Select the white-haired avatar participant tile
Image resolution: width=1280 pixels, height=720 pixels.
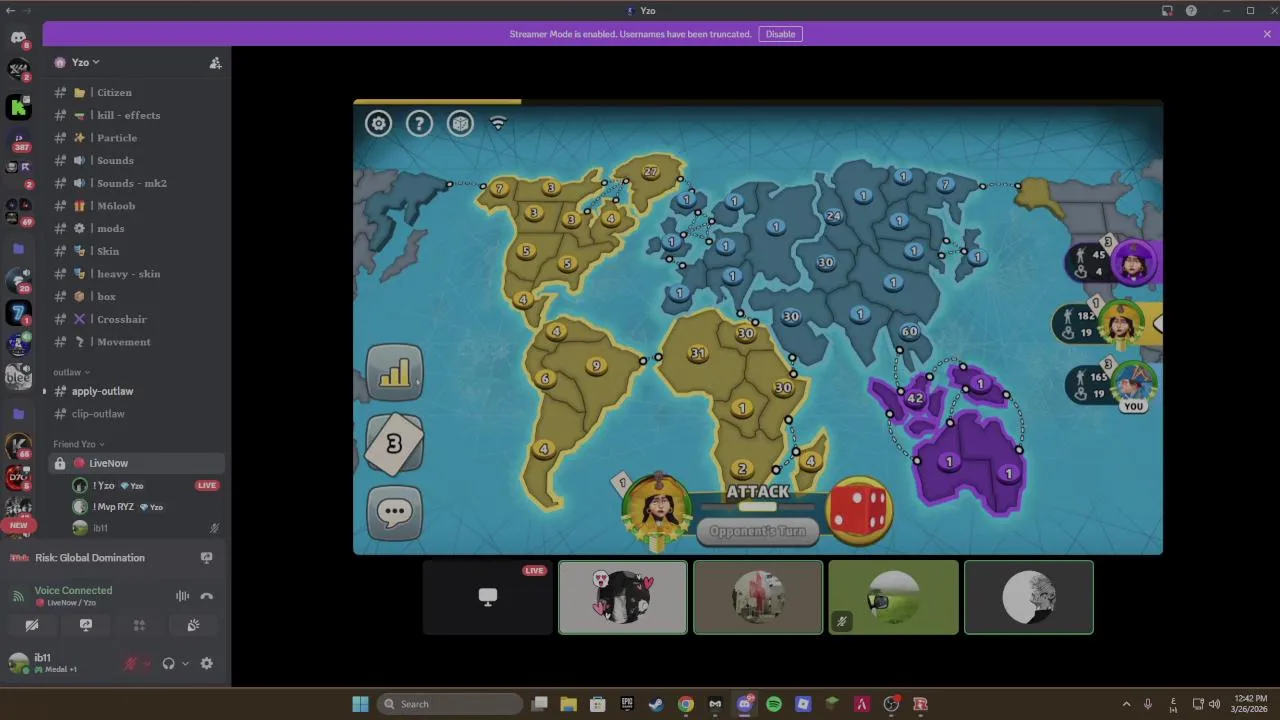1029,597
